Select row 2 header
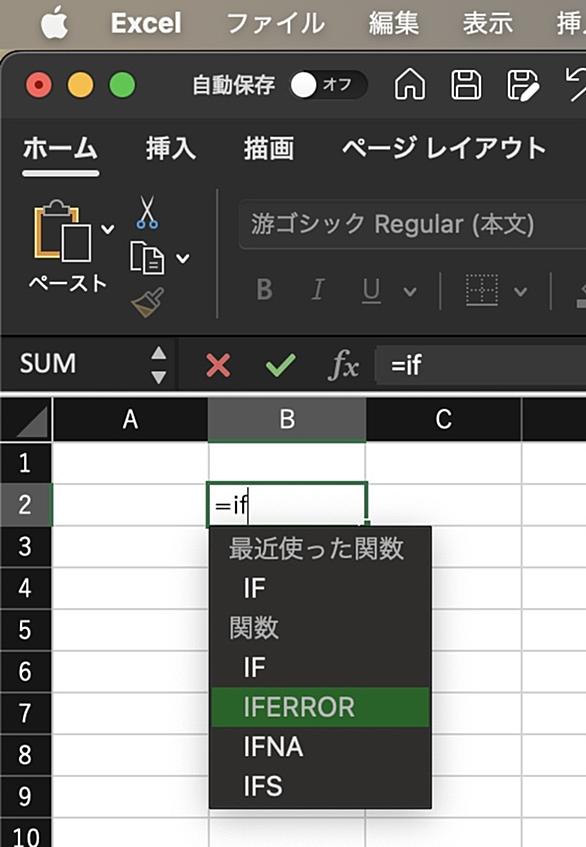This screenshot has height=847, width=586. [25, 505]
